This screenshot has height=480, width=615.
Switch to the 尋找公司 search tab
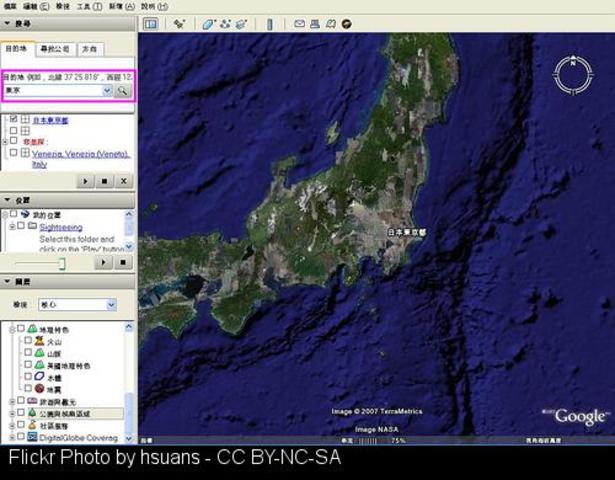55,49
